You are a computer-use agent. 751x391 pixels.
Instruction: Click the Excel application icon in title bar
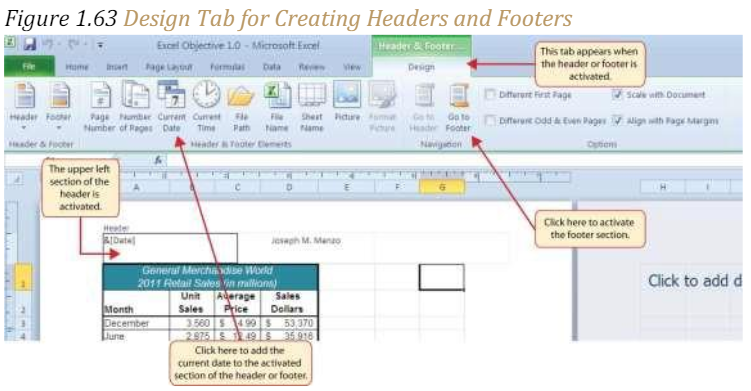11,43
